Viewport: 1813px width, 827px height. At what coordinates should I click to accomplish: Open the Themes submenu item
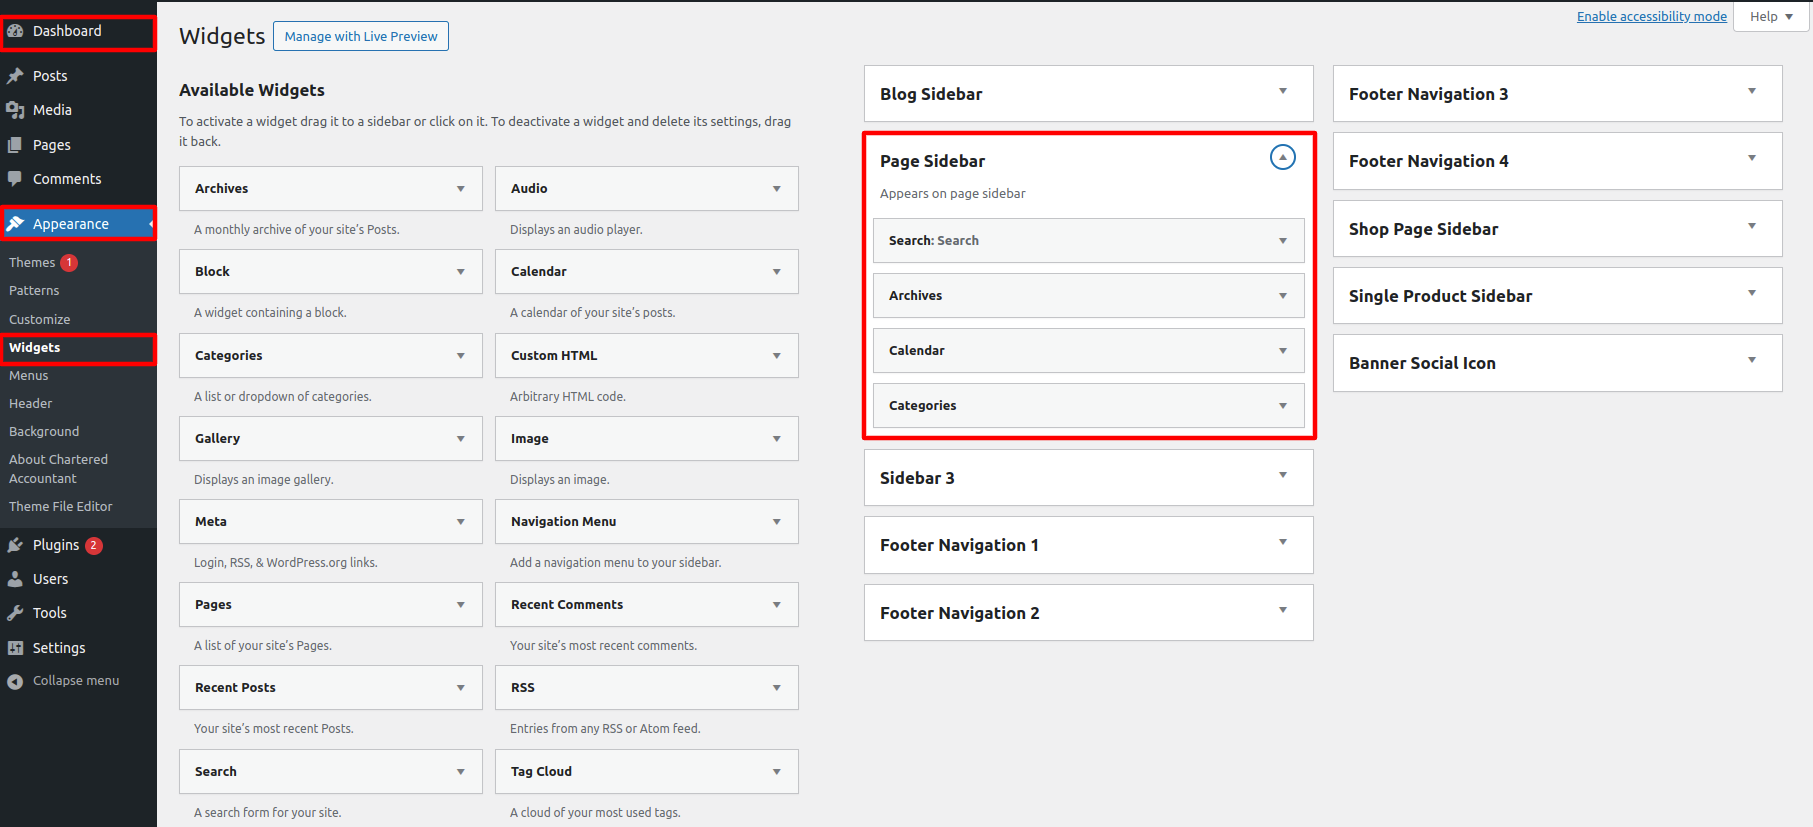point(32,263)
